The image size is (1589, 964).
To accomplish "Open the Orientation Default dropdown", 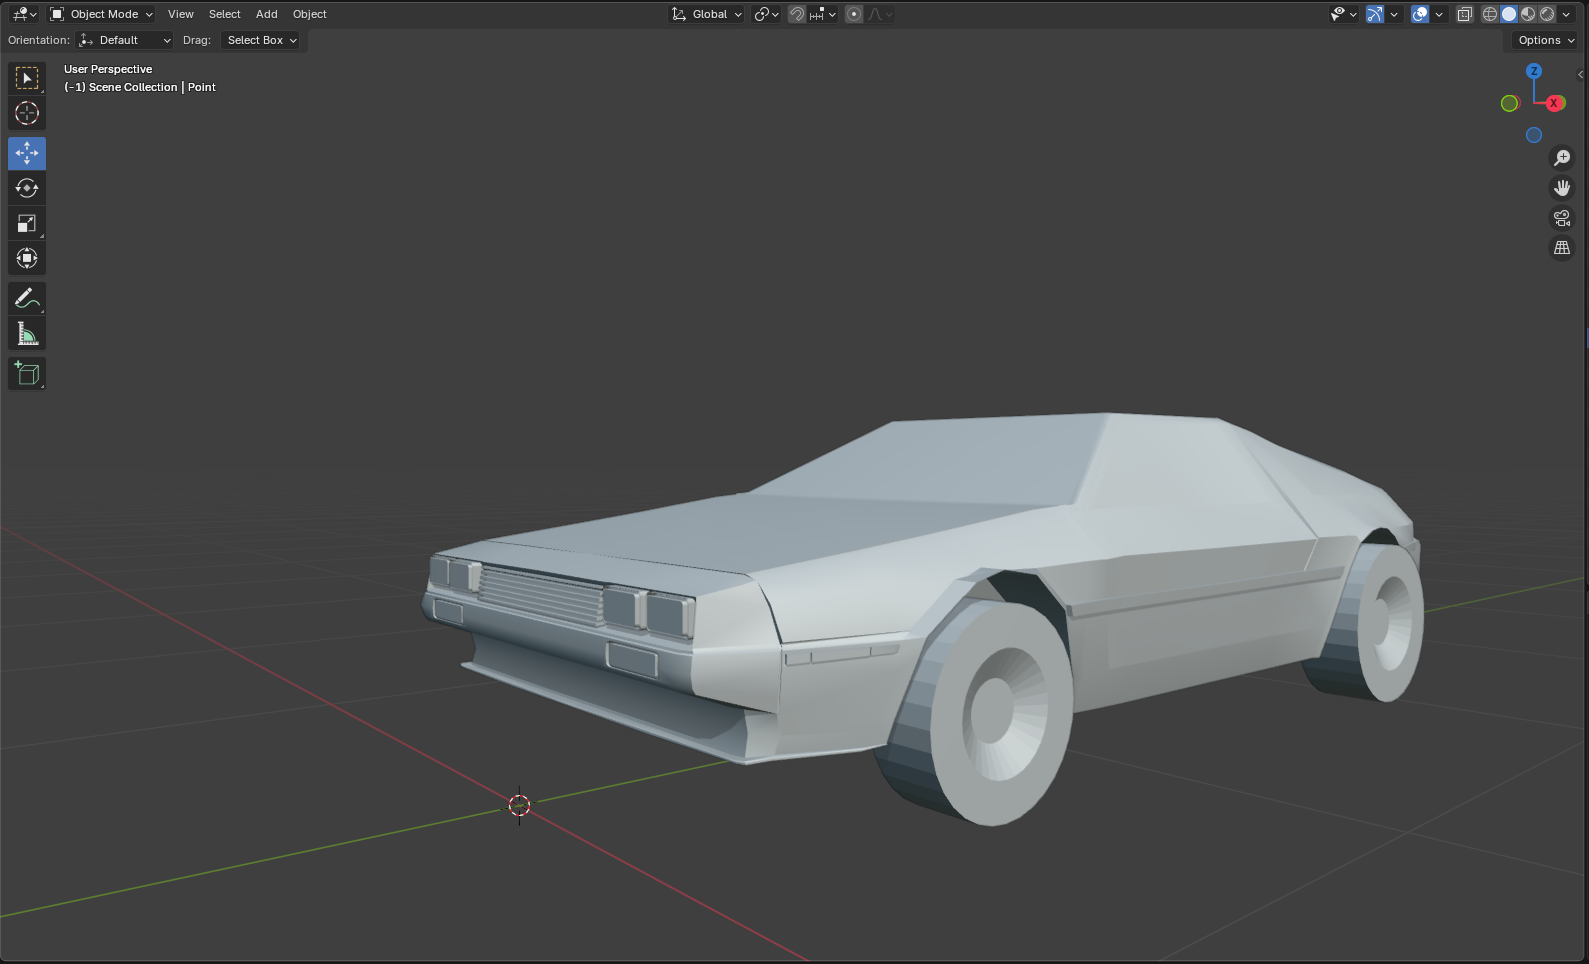I will (x=125, y=40).
